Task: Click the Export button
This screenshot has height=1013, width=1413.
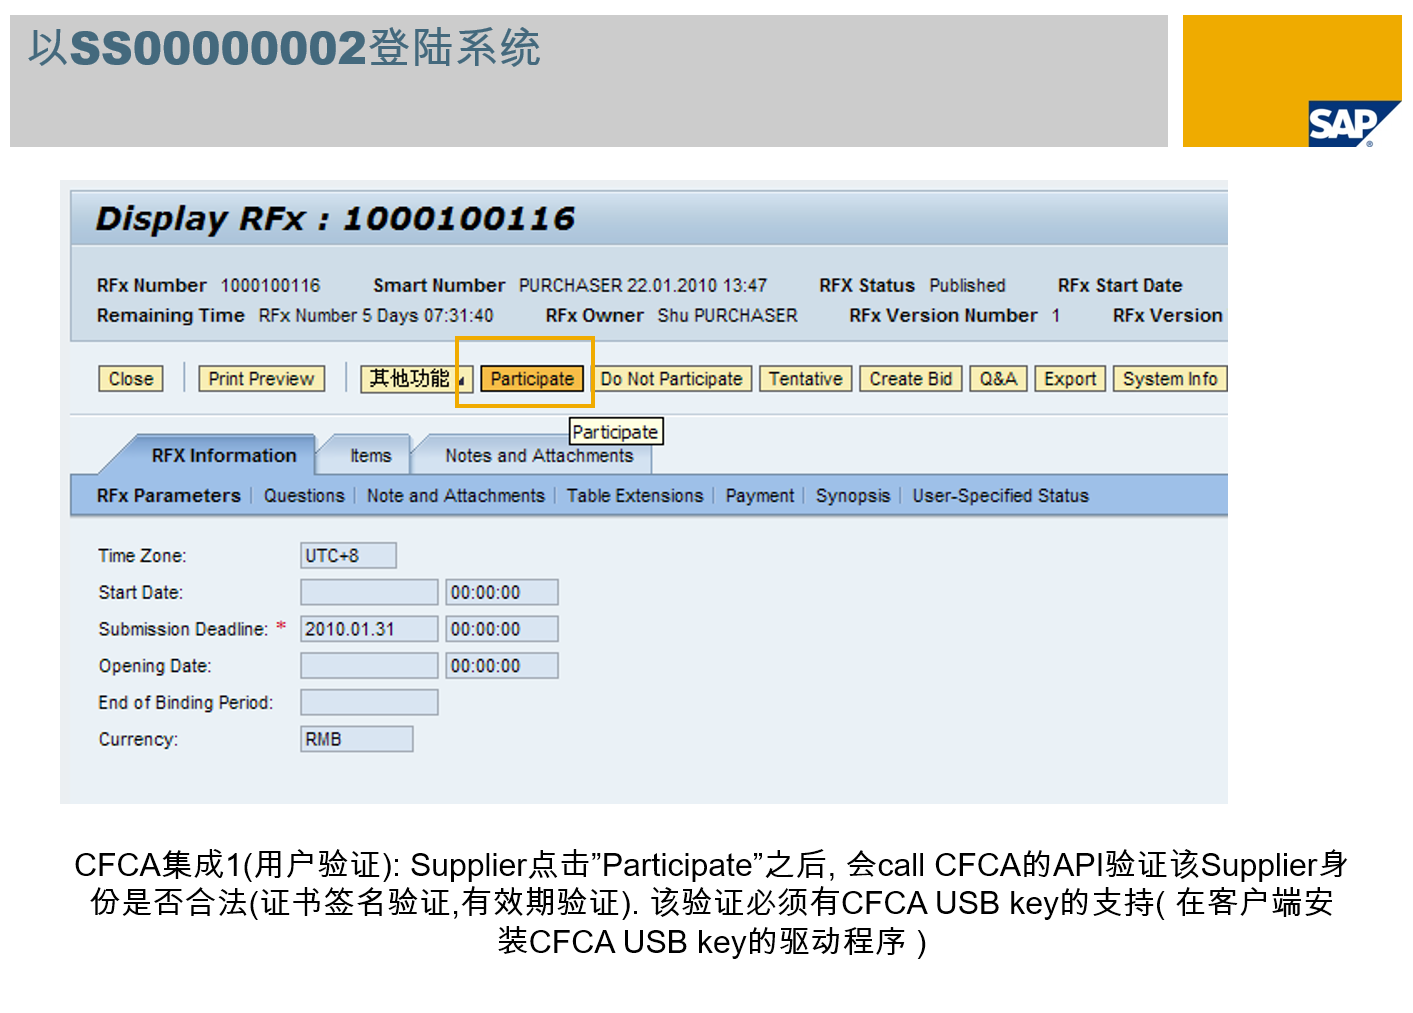Action: (1070, 379)
